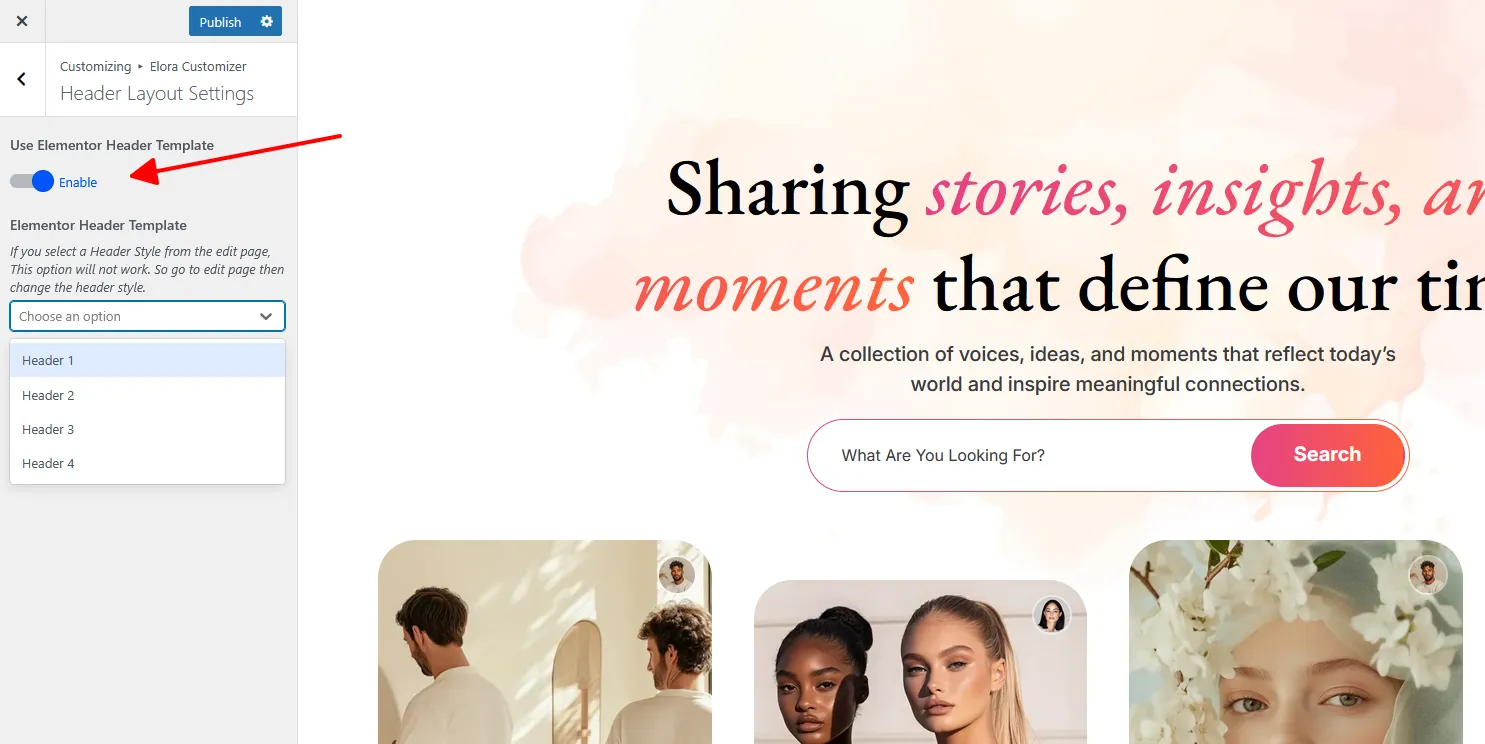Choose Header 2 option
This screenshot has height=744, width=1485.
(147, 395)
